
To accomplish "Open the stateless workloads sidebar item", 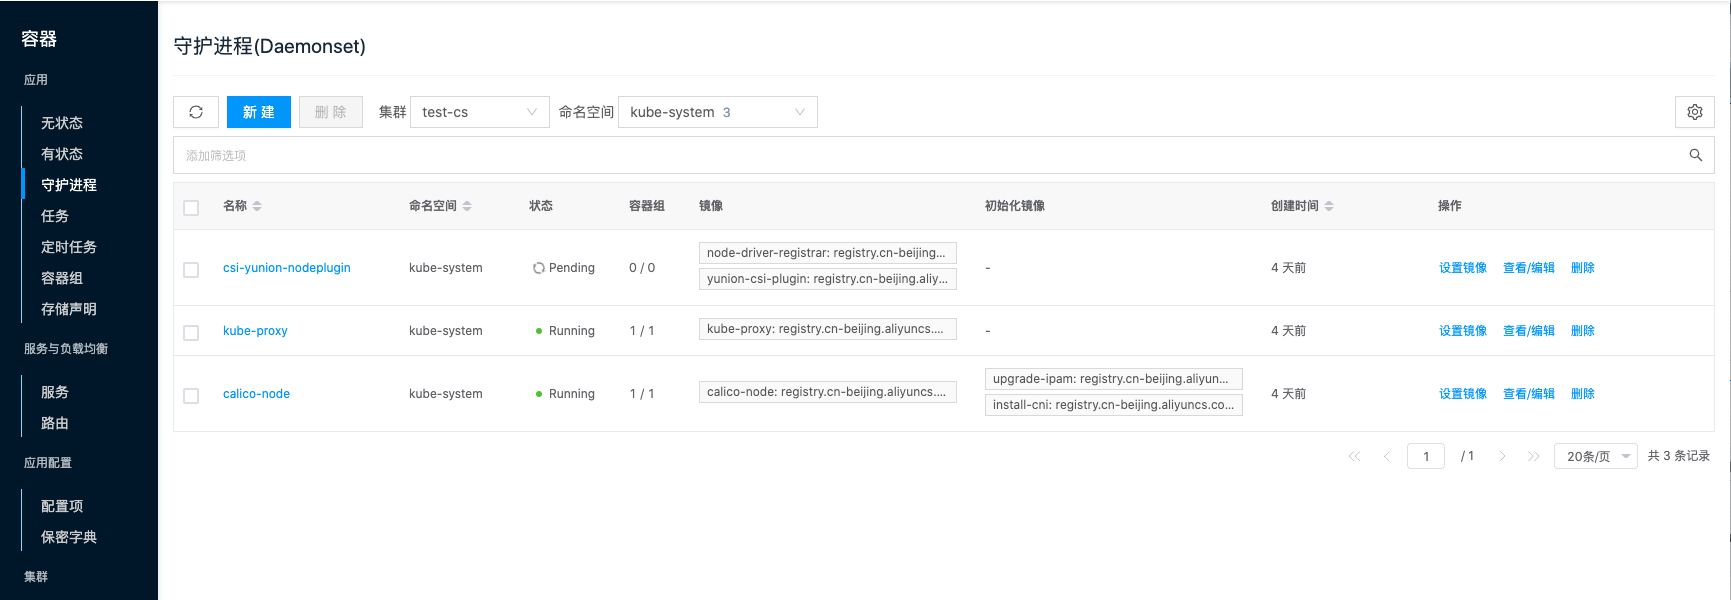I will pos(62,123).
